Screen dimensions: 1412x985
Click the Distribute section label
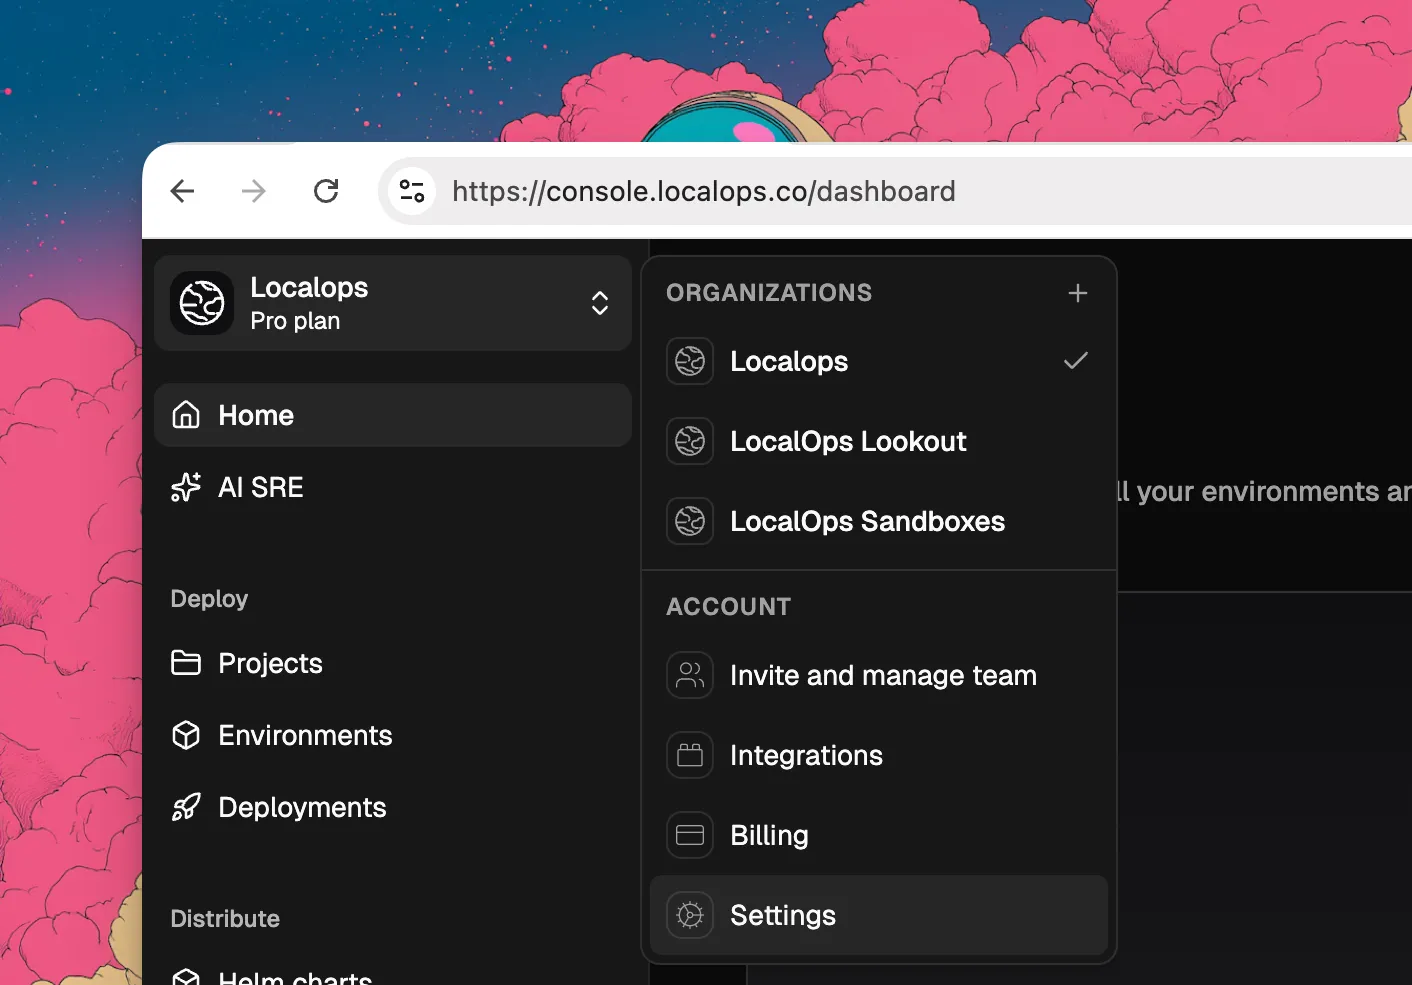tap(225, 919)
